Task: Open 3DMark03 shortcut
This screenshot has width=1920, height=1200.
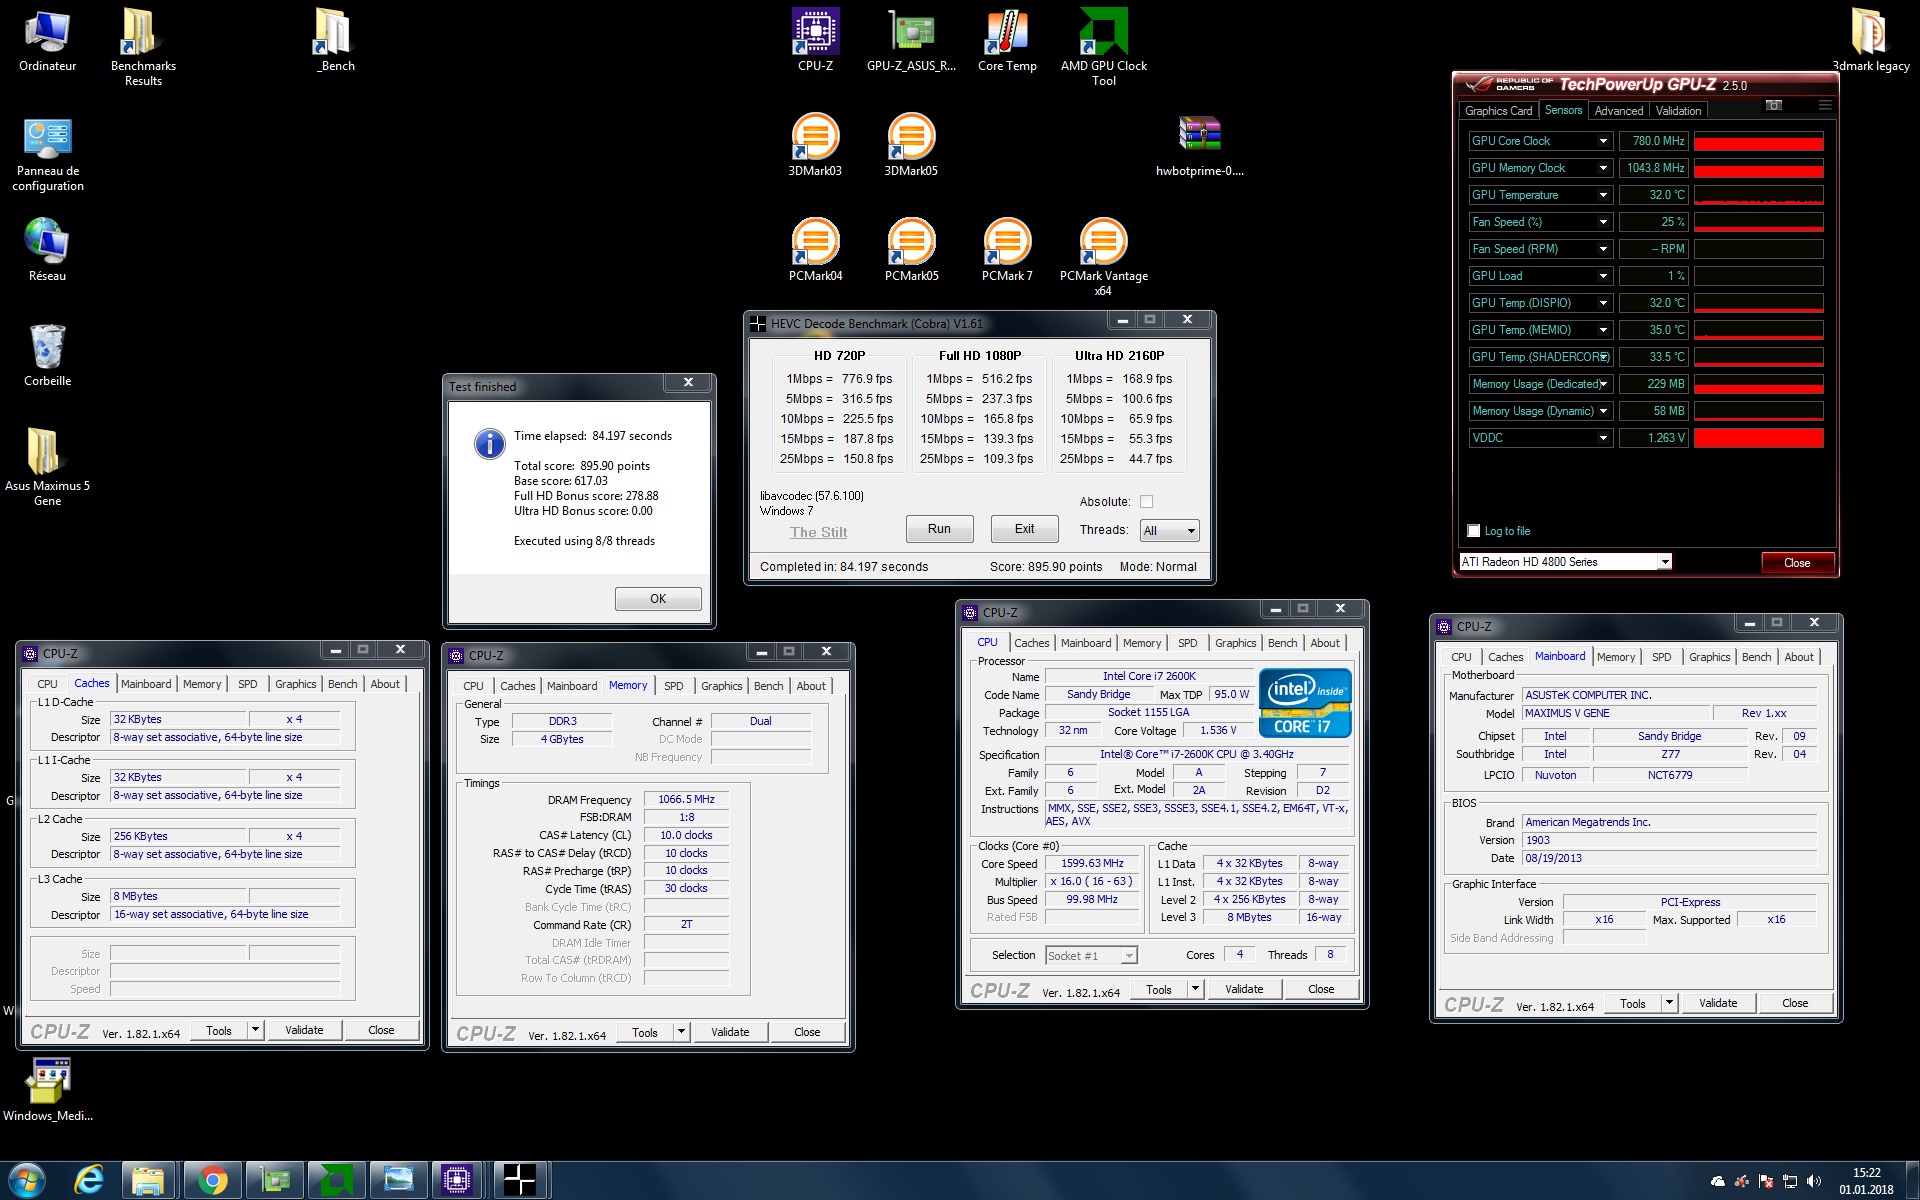Action: tap(815, 146)
